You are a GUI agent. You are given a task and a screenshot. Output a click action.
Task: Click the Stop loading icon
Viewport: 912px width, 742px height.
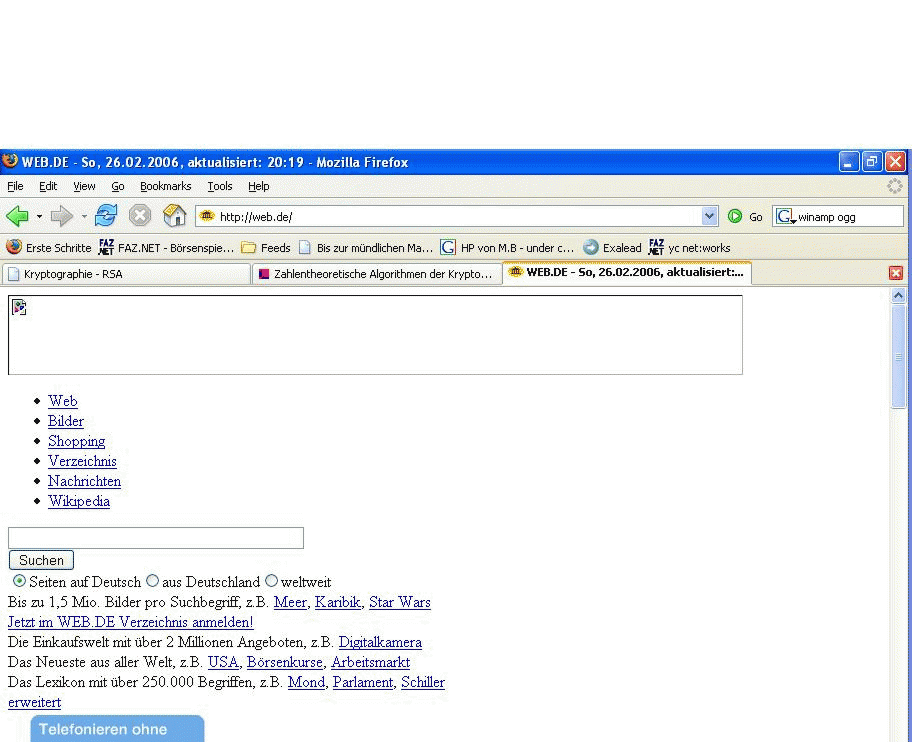[x=140, y=216]
